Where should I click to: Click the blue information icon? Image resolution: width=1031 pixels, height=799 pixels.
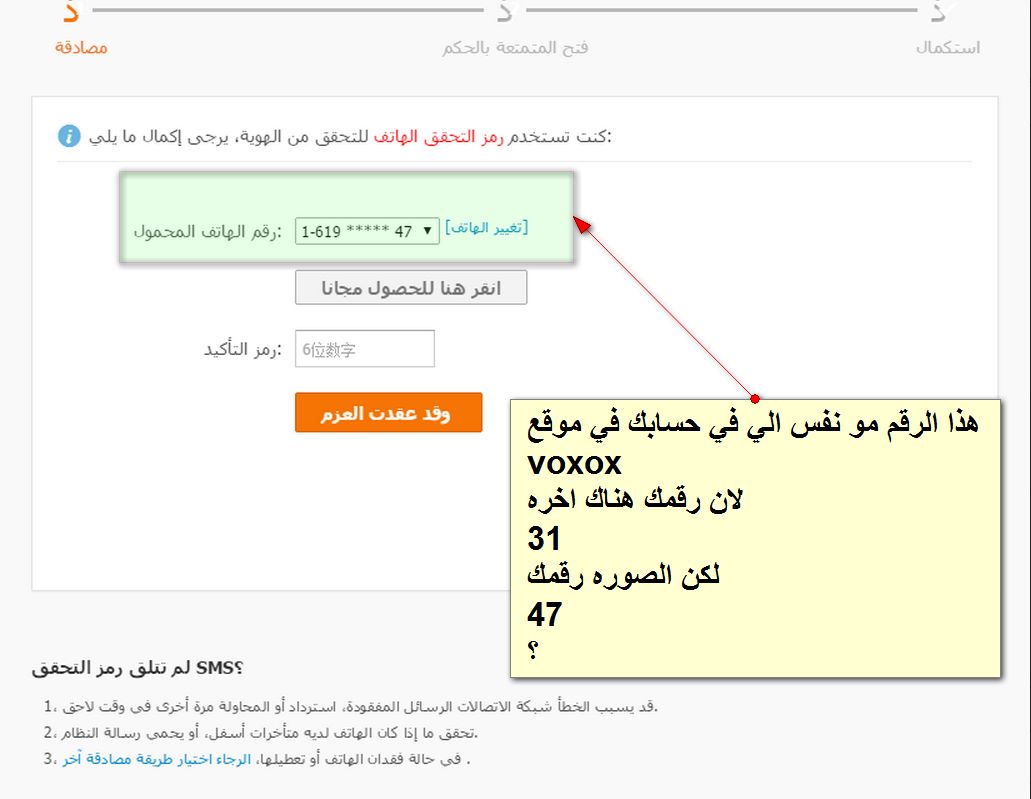[x=69, y=136]
